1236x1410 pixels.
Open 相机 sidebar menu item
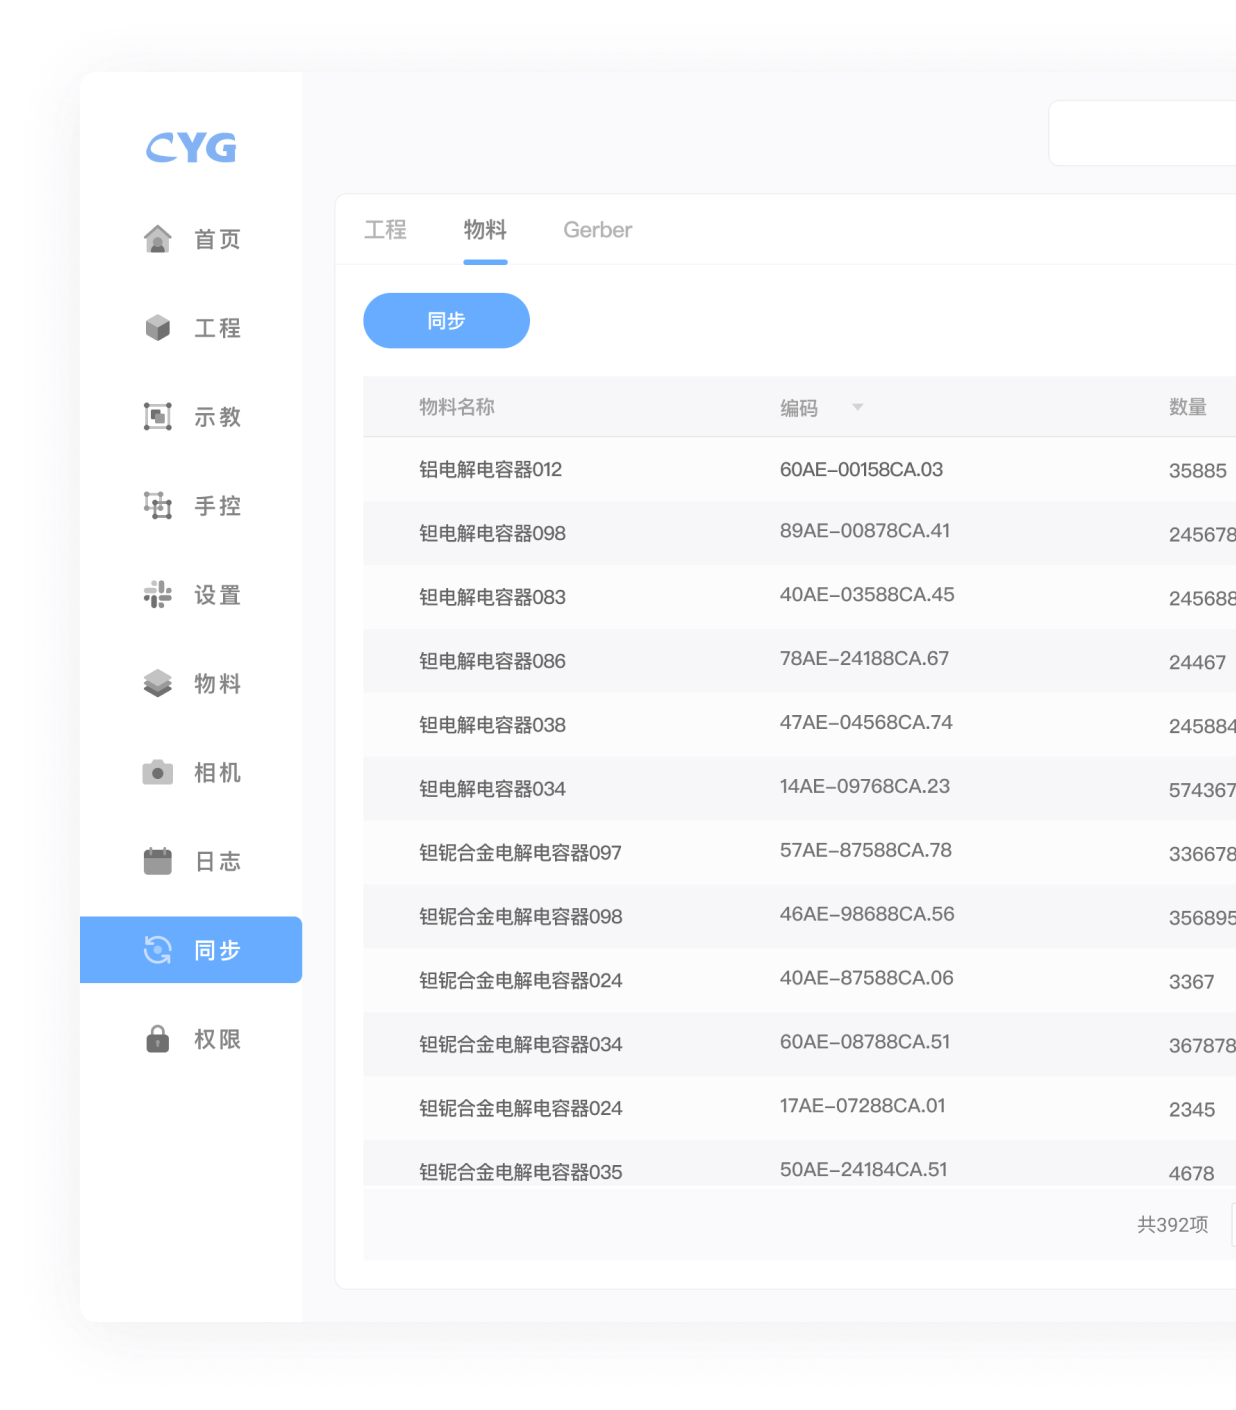(191, 772)
